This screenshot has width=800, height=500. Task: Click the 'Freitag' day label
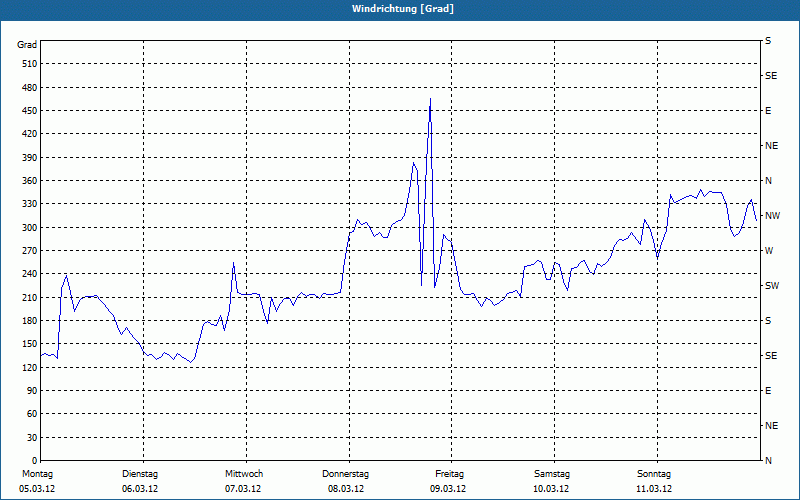pos(449,474)
